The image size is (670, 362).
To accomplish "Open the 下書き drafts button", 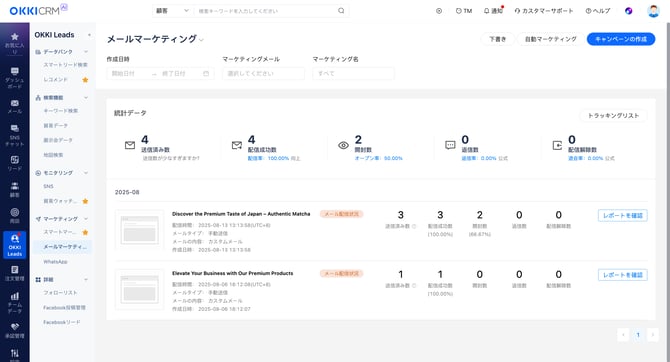I will coord(498,39).
